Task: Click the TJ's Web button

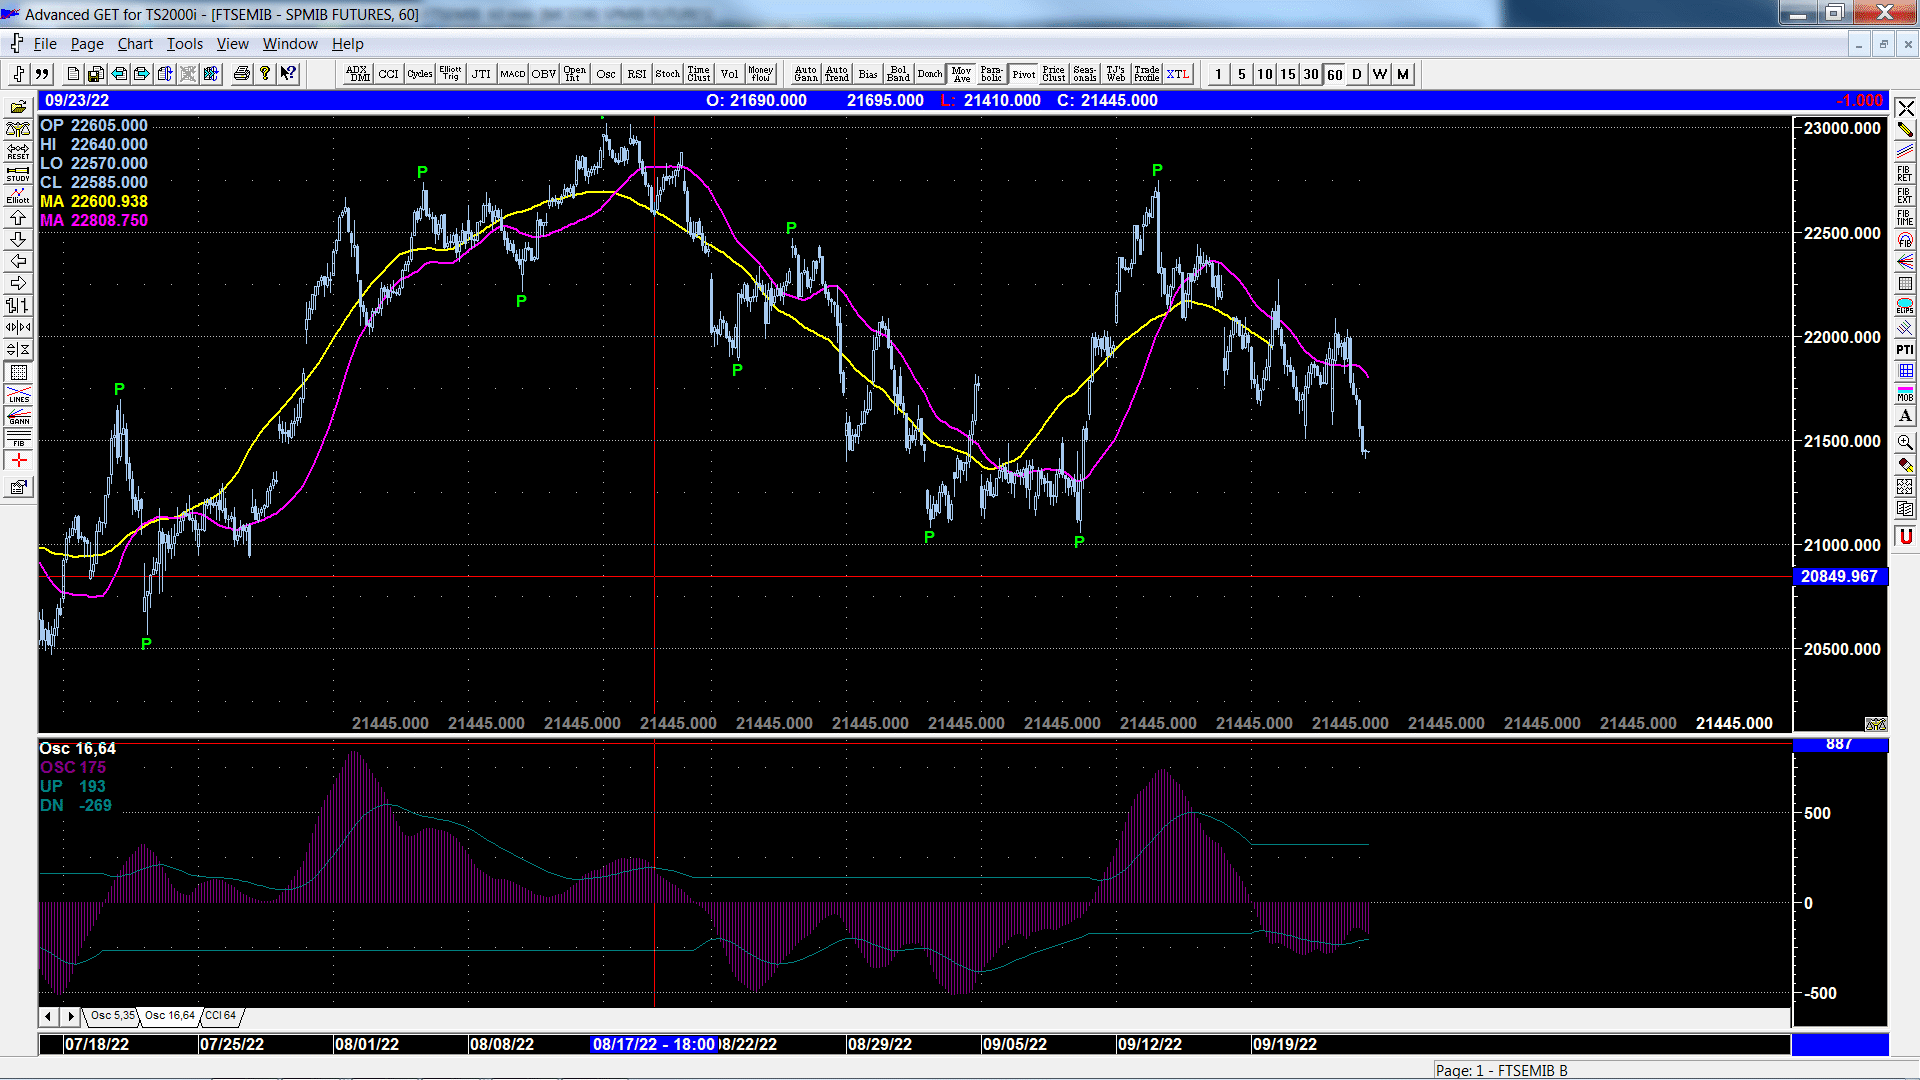Action: point(1116,74)
